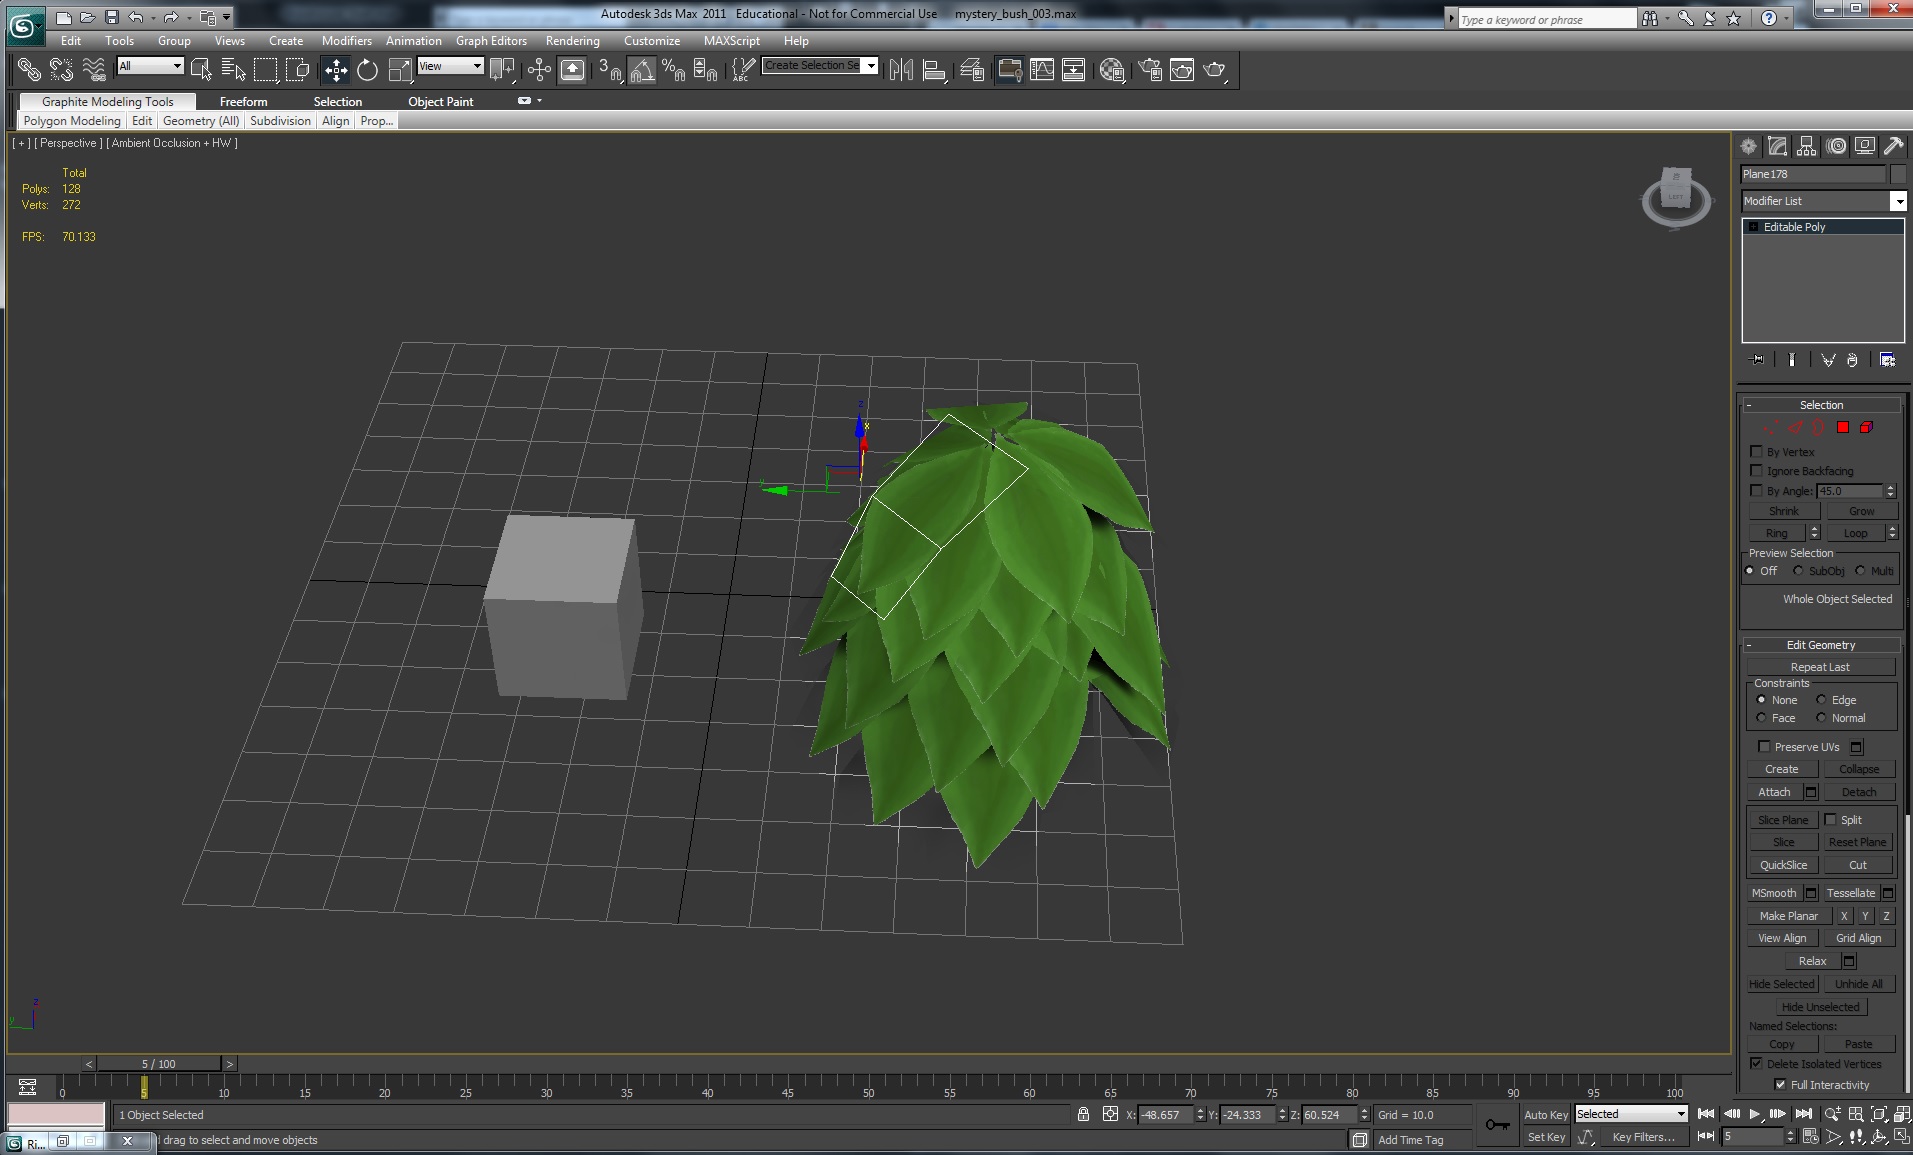This screenshot has height=1155, width=1913.
Task: Select the Link tool in main toolbar
Action: pyautogui.click(x=29, y=69)
